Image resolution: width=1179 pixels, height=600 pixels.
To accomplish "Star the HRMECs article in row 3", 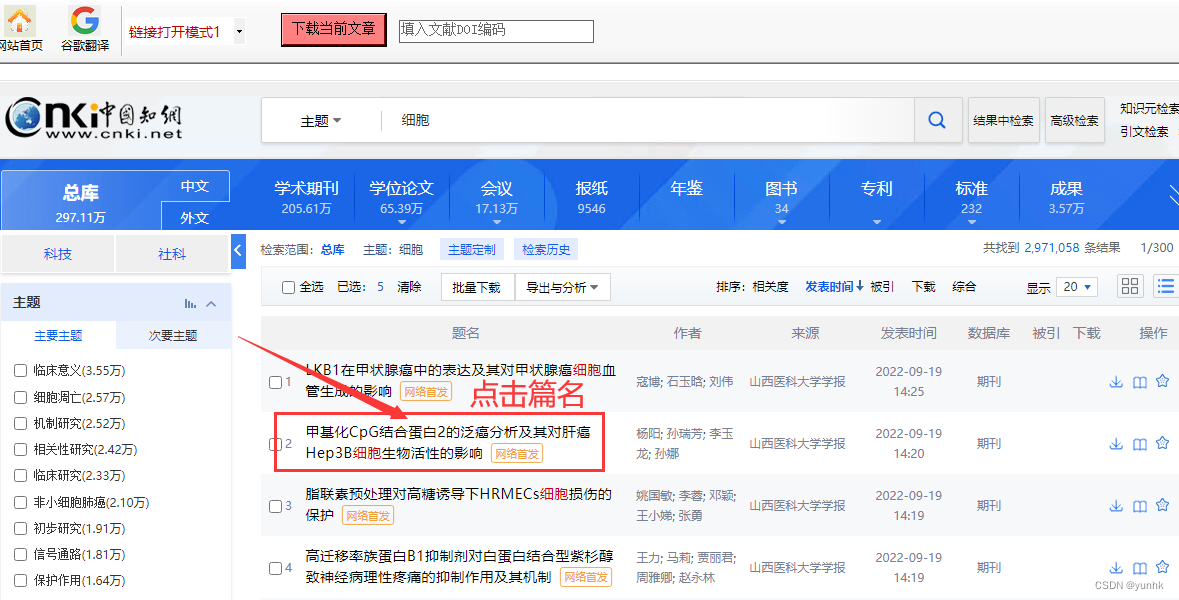I will pyautogui.click(x=1162, y=505).
